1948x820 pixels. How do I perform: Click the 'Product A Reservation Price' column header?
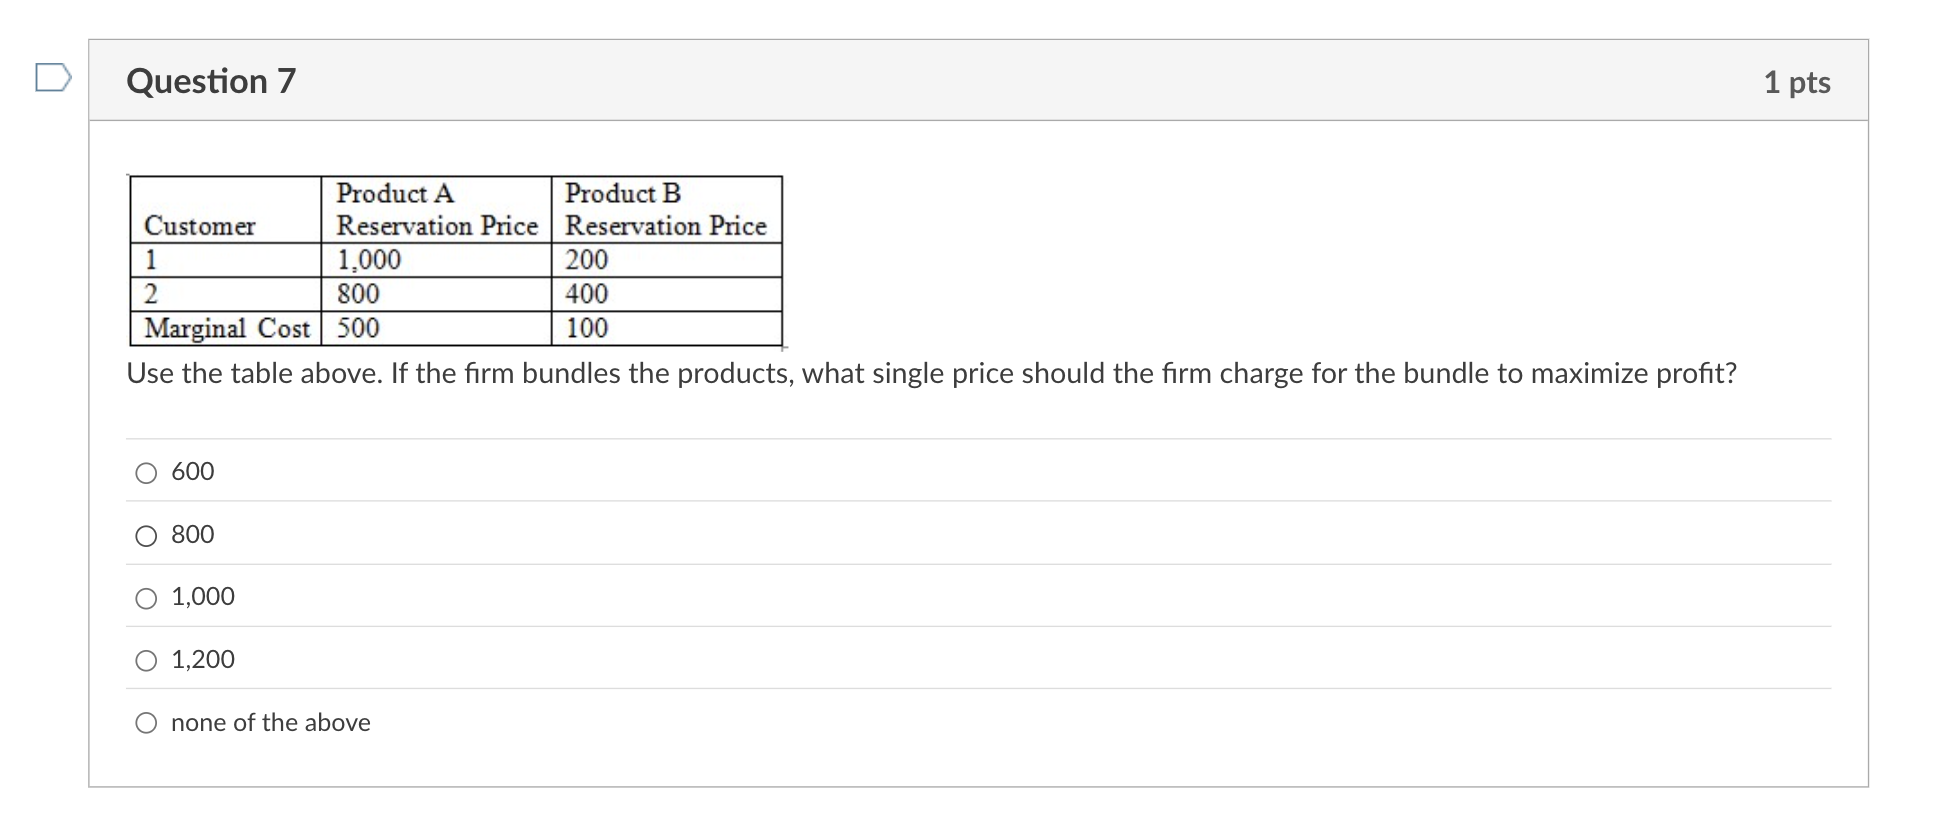[437, 209]
